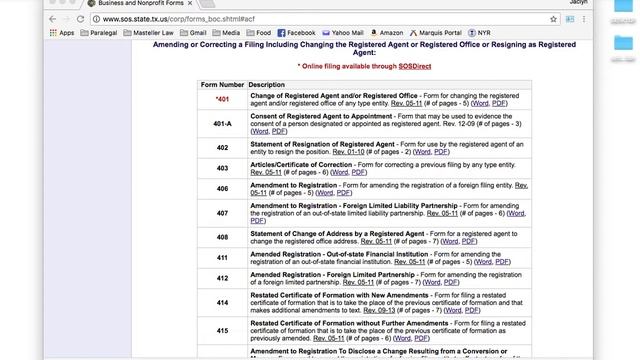
Task: Open PDF version of form 406
Action: click(343, 193)
